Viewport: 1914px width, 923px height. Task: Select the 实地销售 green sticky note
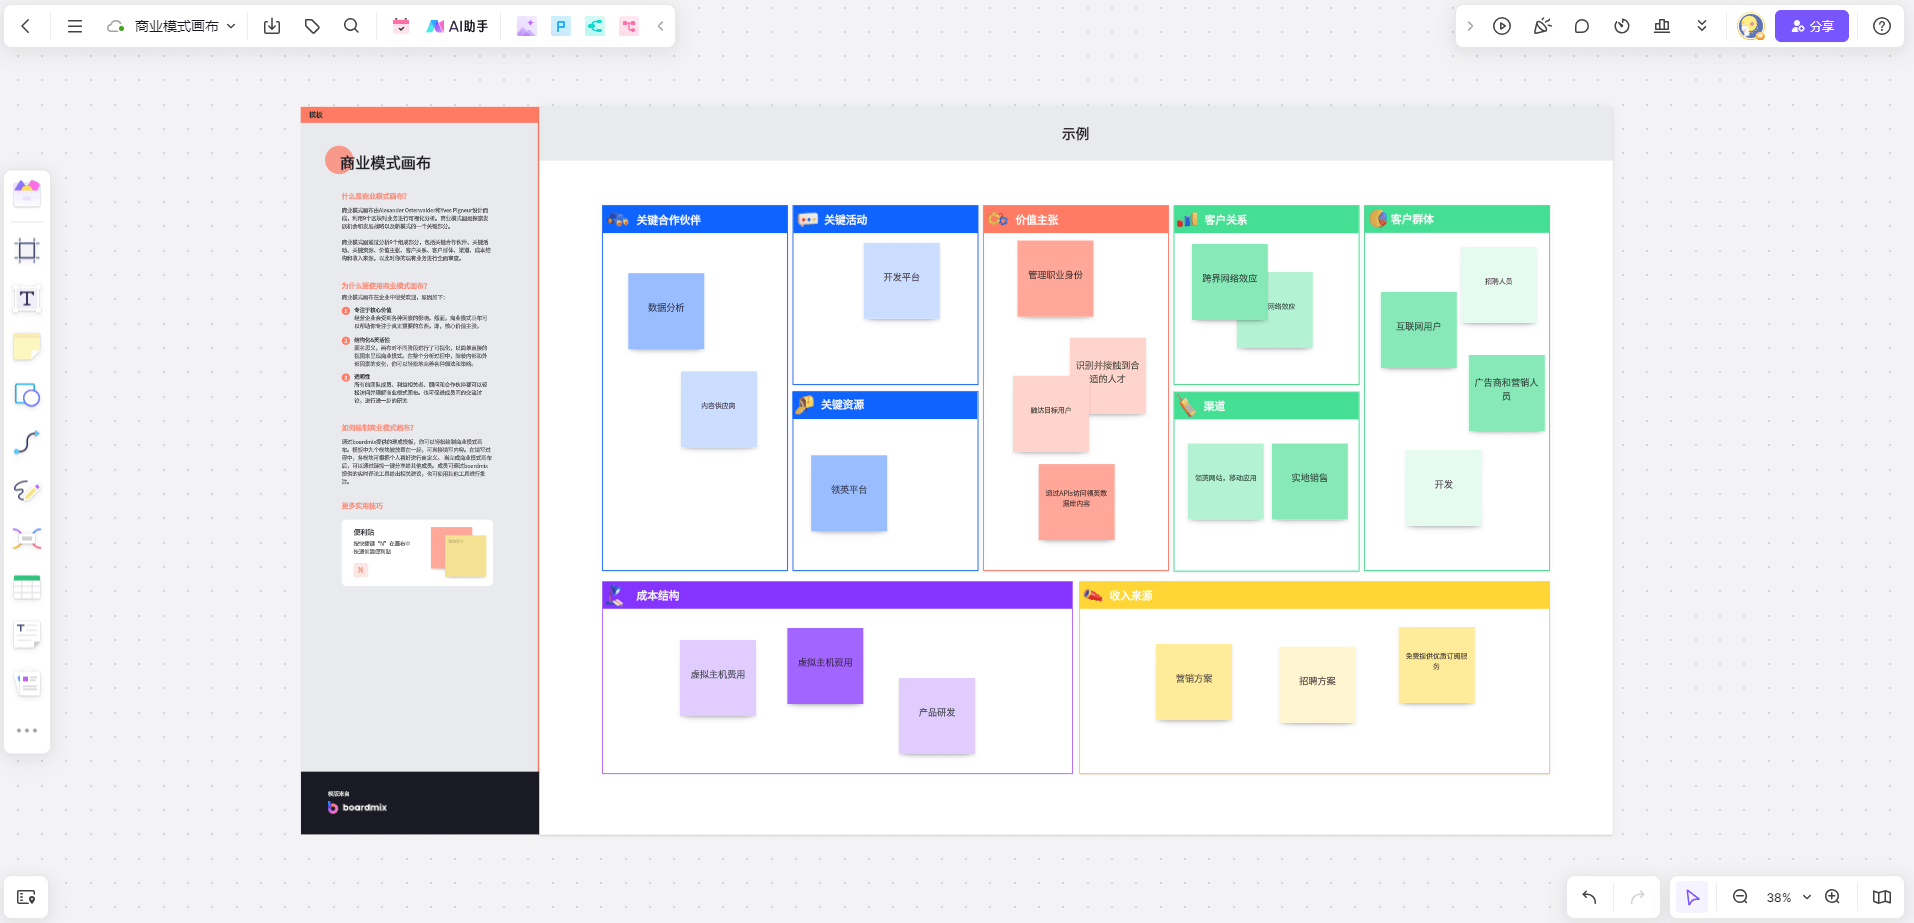pyautogui.click(x=1310, y=481)
